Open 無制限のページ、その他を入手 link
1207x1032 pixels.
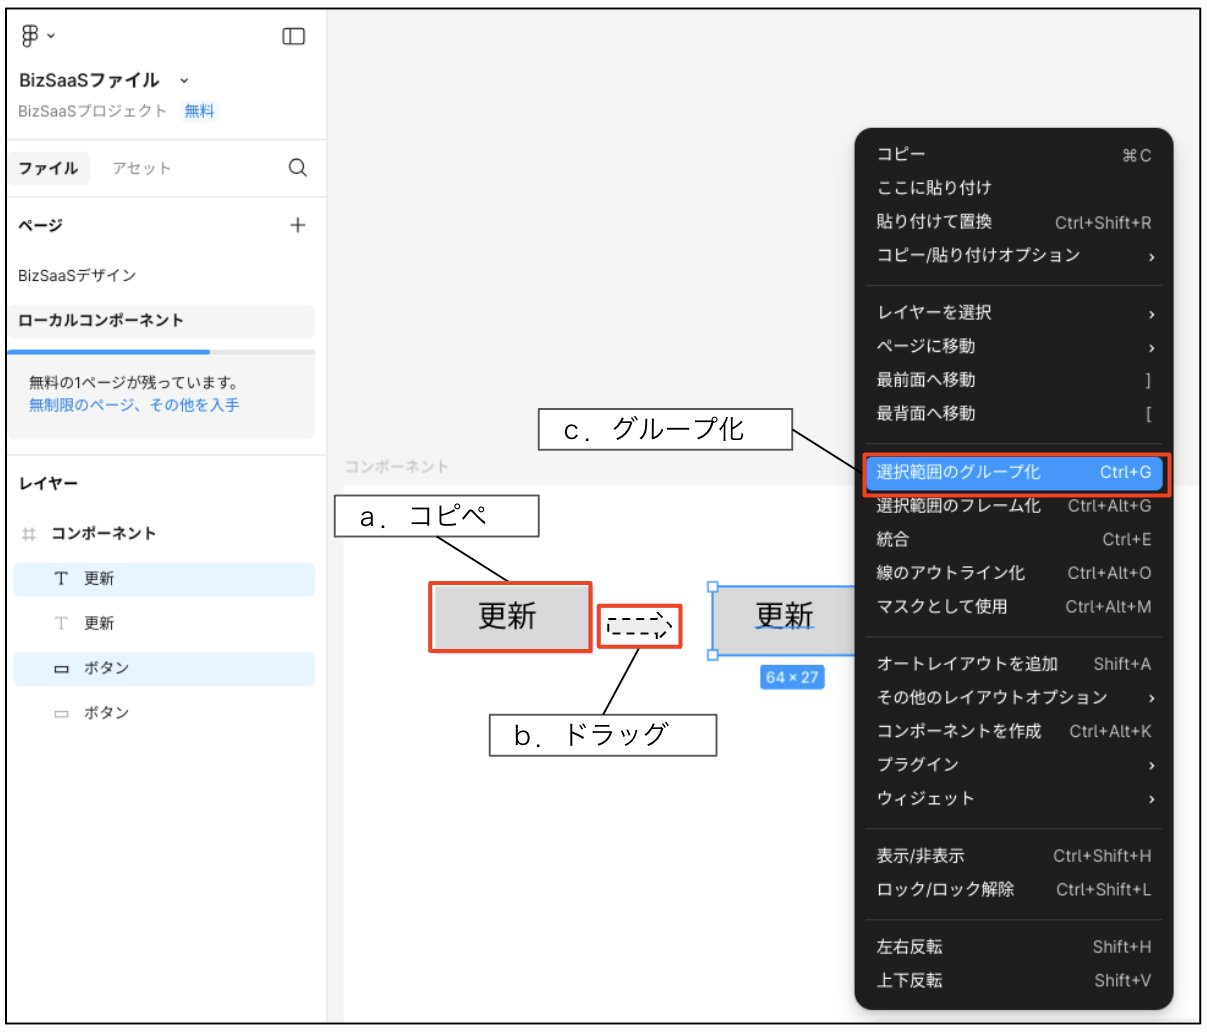point(134,405)
